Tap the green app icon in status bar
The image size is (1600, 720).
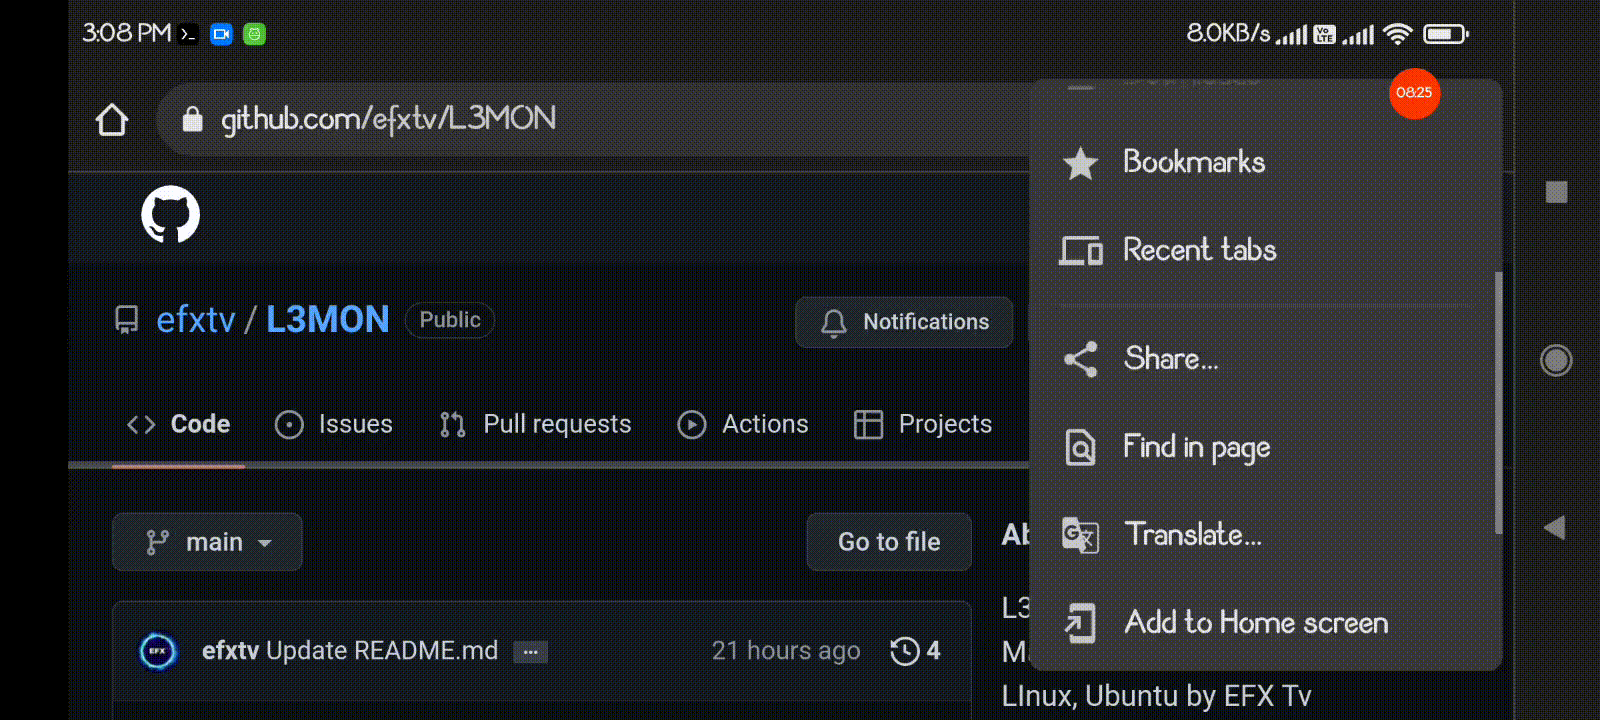point(255,34)
